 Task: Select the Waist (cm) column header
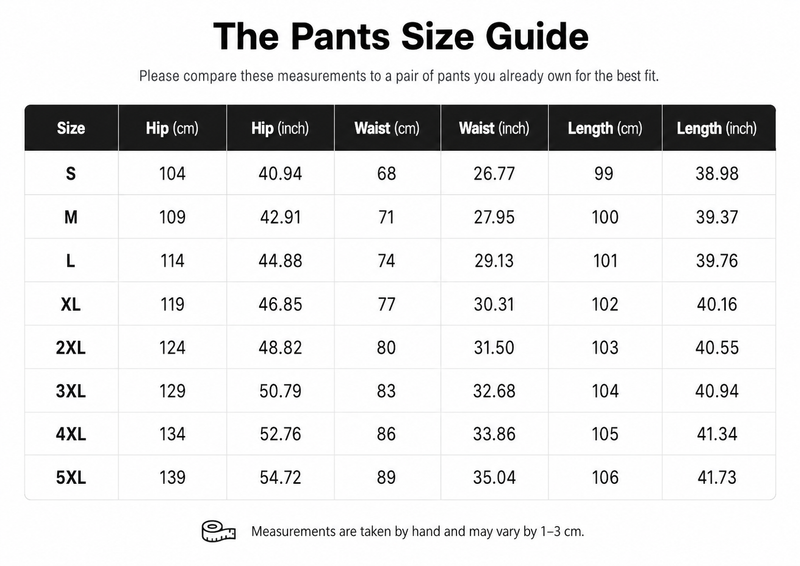(387, 128)
